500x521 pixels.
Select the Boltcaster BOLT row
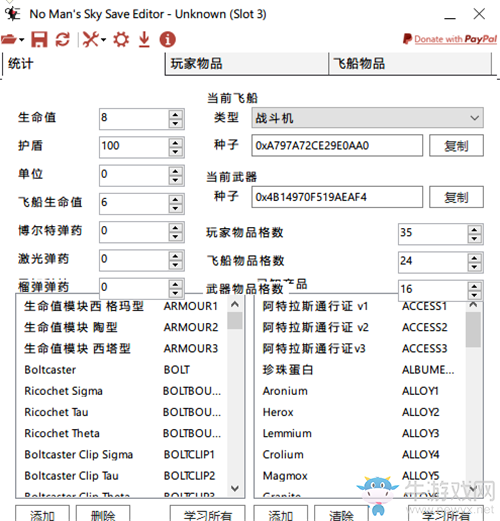tap(122, 370)
